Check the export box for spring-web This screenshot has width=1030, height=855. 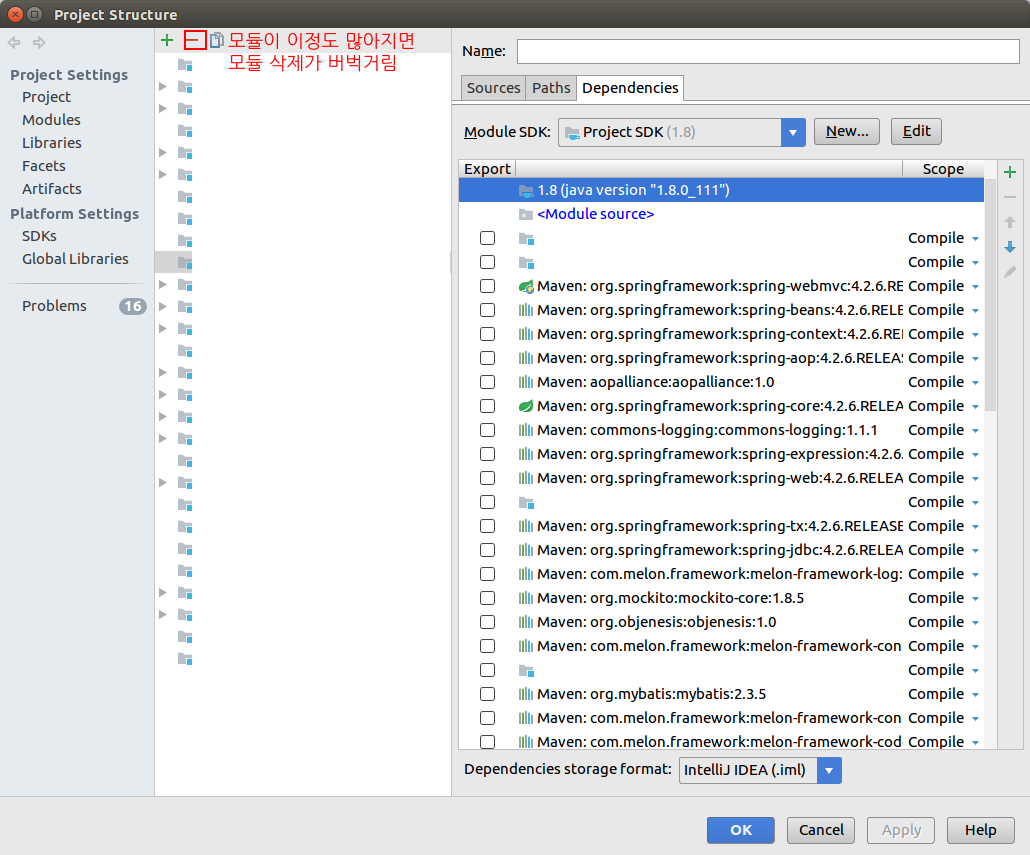[487, 478]
